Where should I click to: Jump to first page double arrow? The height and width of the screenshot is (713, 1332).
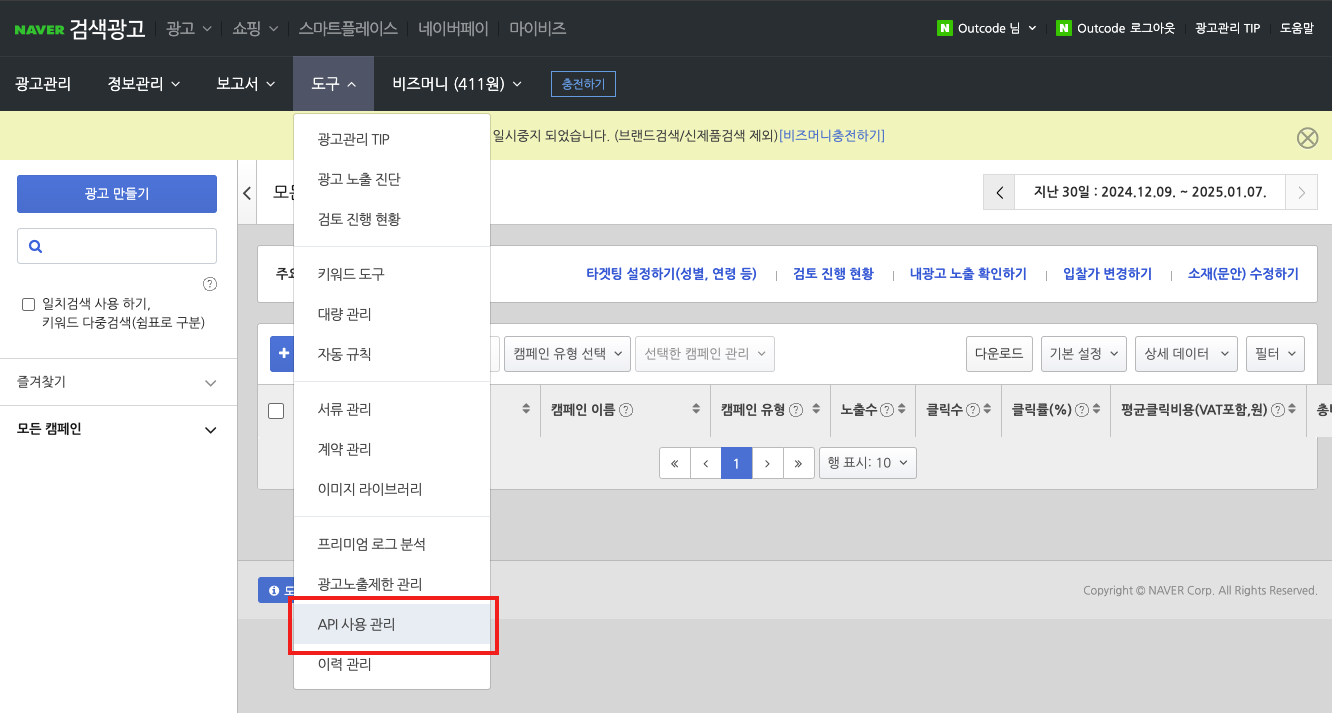pyautogui.click(x=675, y=463)
